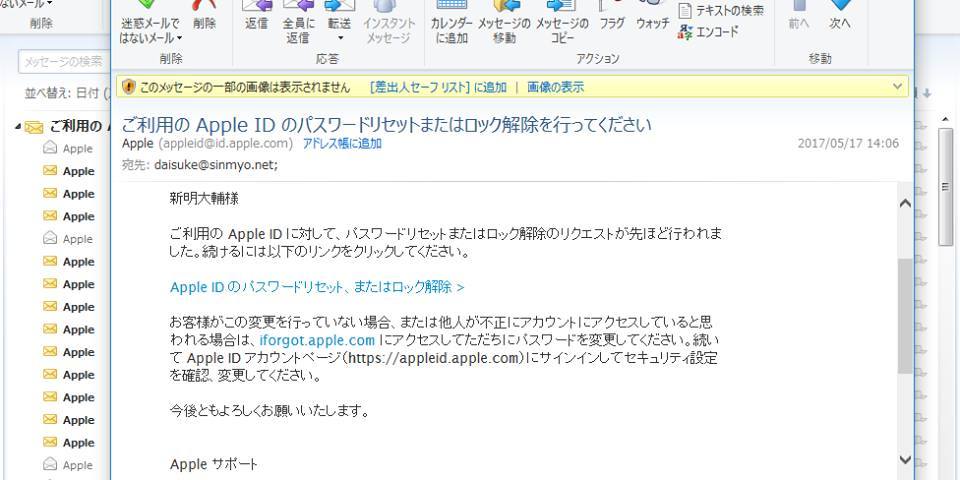Click the recipient address daisuke@sinmyo.net
This screenshot has height=480, width=960.
point(216,165)
